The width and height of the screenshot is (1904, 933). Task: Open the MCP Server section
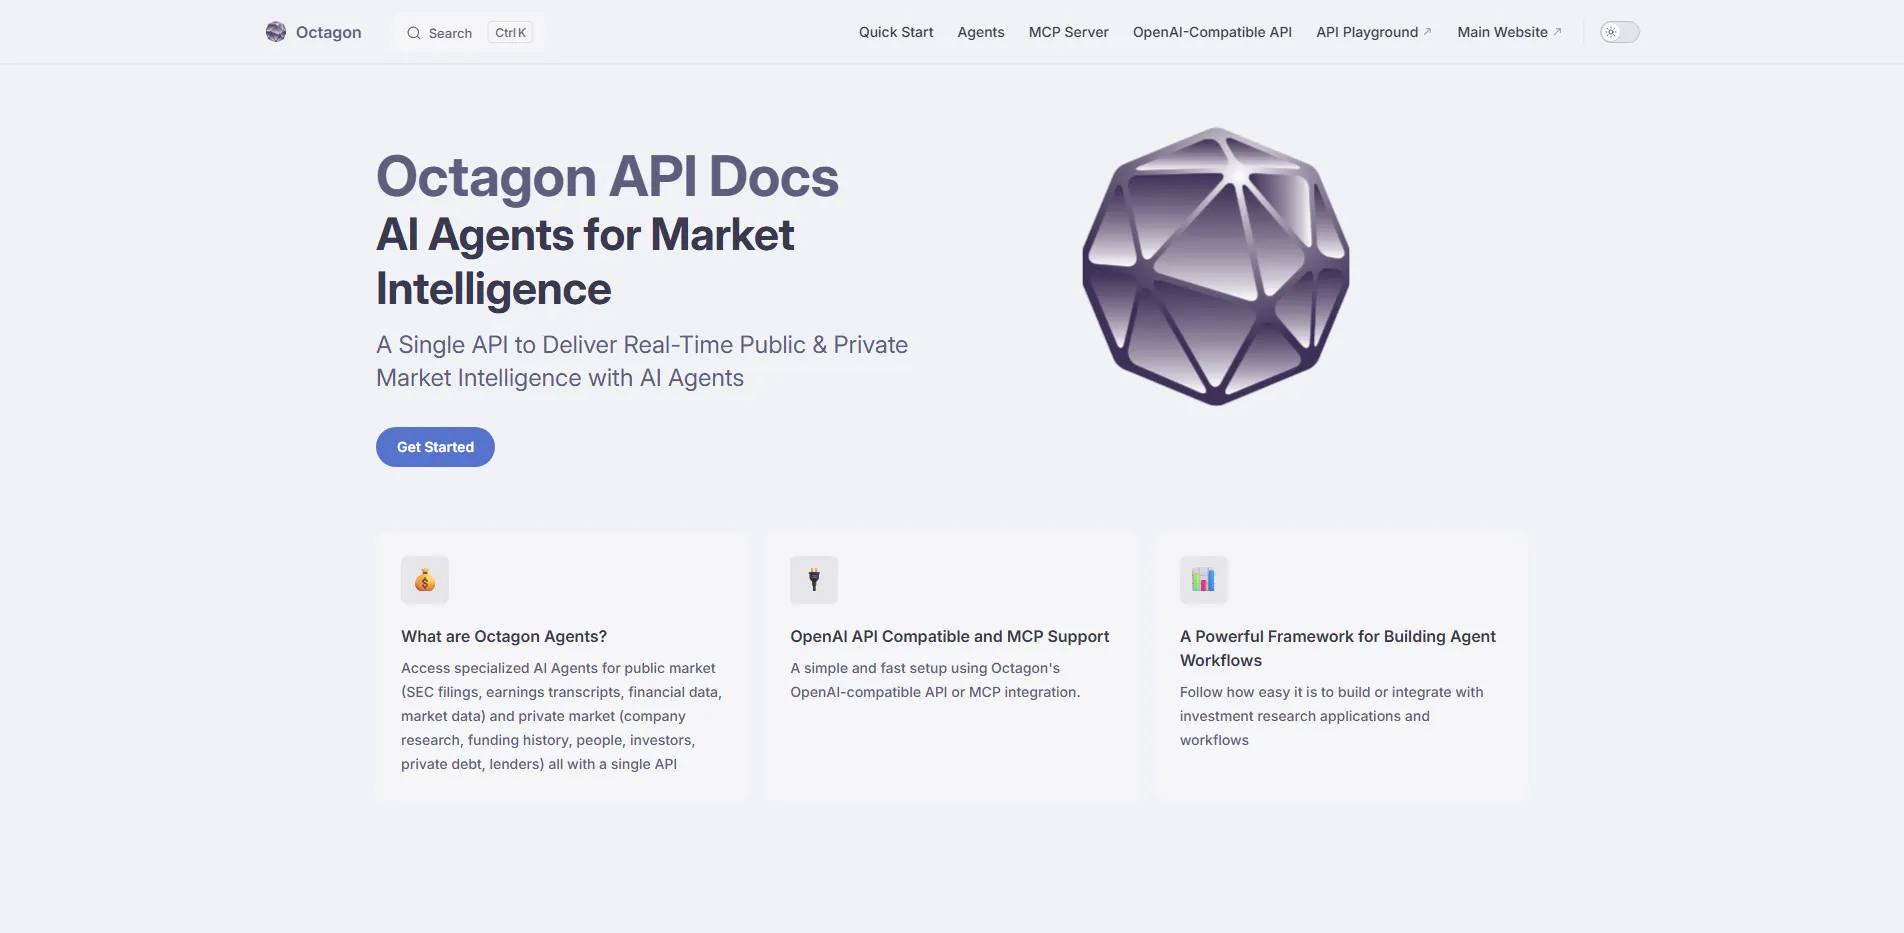pos(1067,31)
